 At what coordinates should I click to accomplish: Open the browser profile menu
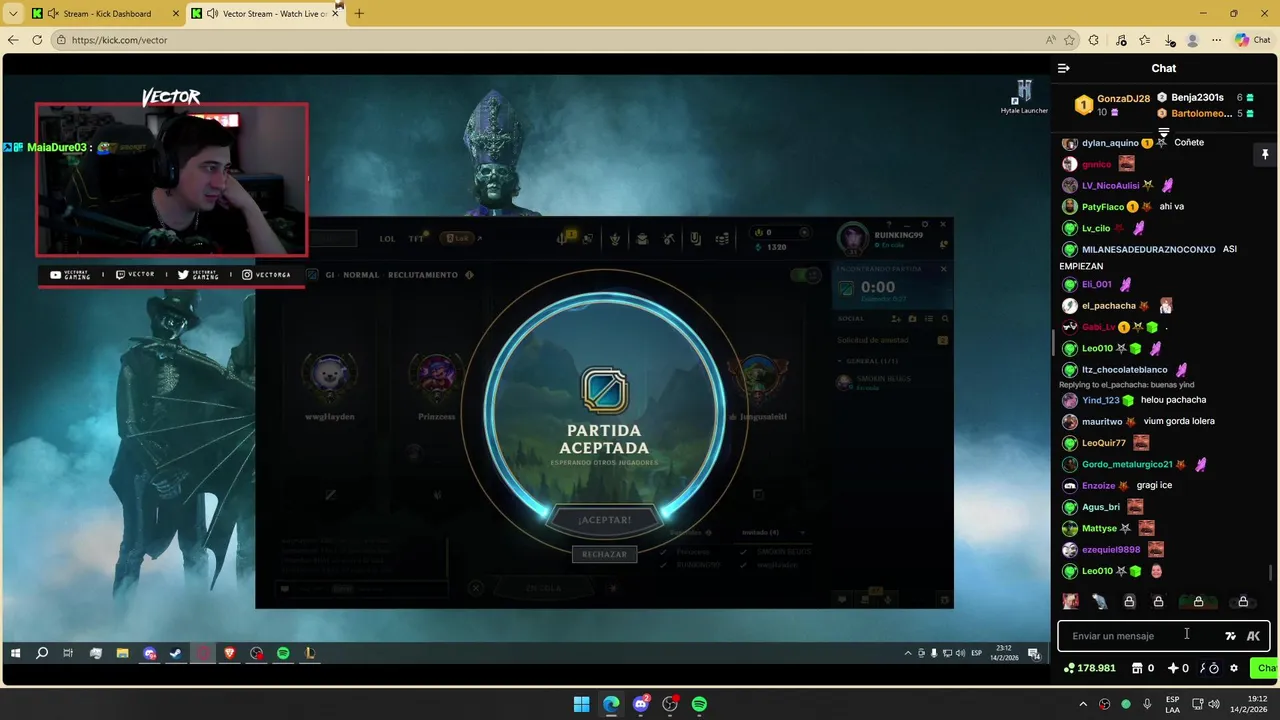point(1192,40)
